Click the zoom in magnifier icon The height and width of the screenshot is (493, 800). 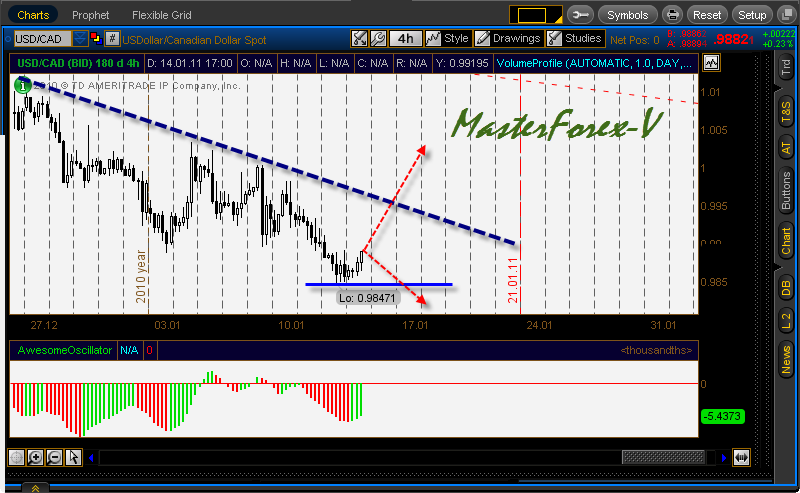point(35,457)
